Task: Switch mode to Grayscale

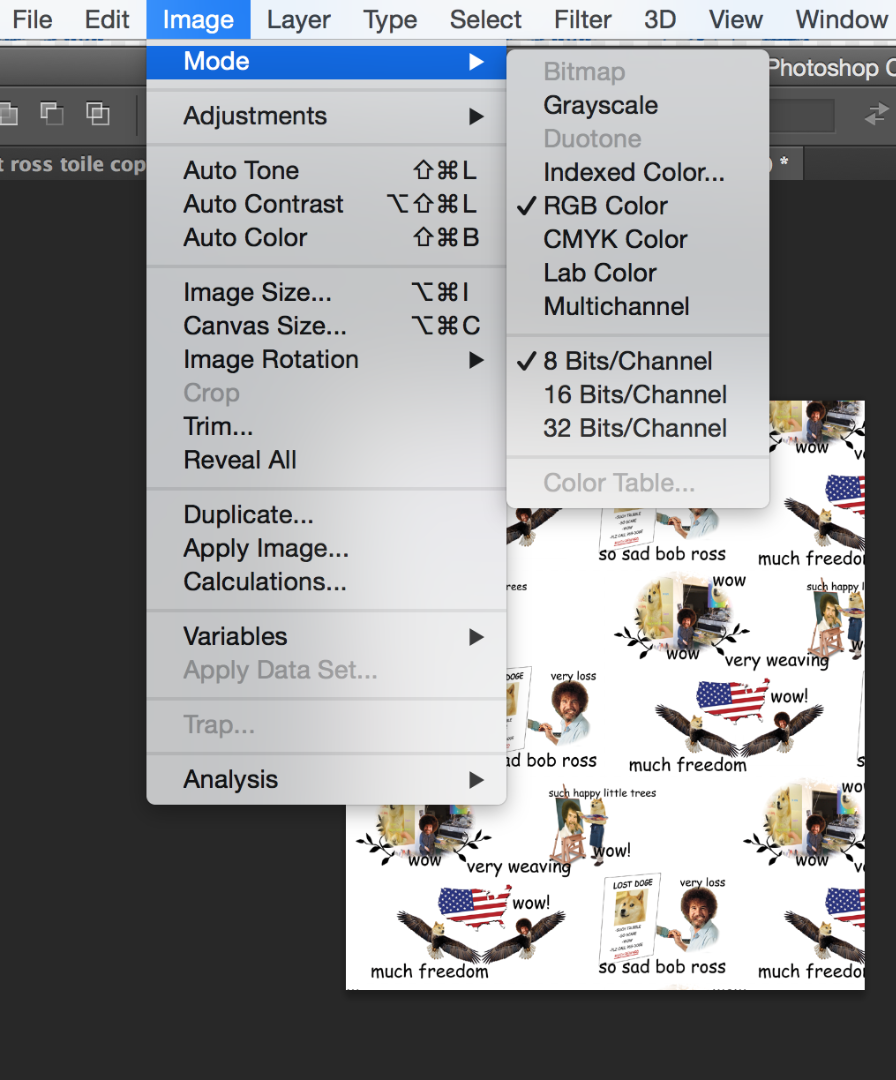Action: pos(638,105)
